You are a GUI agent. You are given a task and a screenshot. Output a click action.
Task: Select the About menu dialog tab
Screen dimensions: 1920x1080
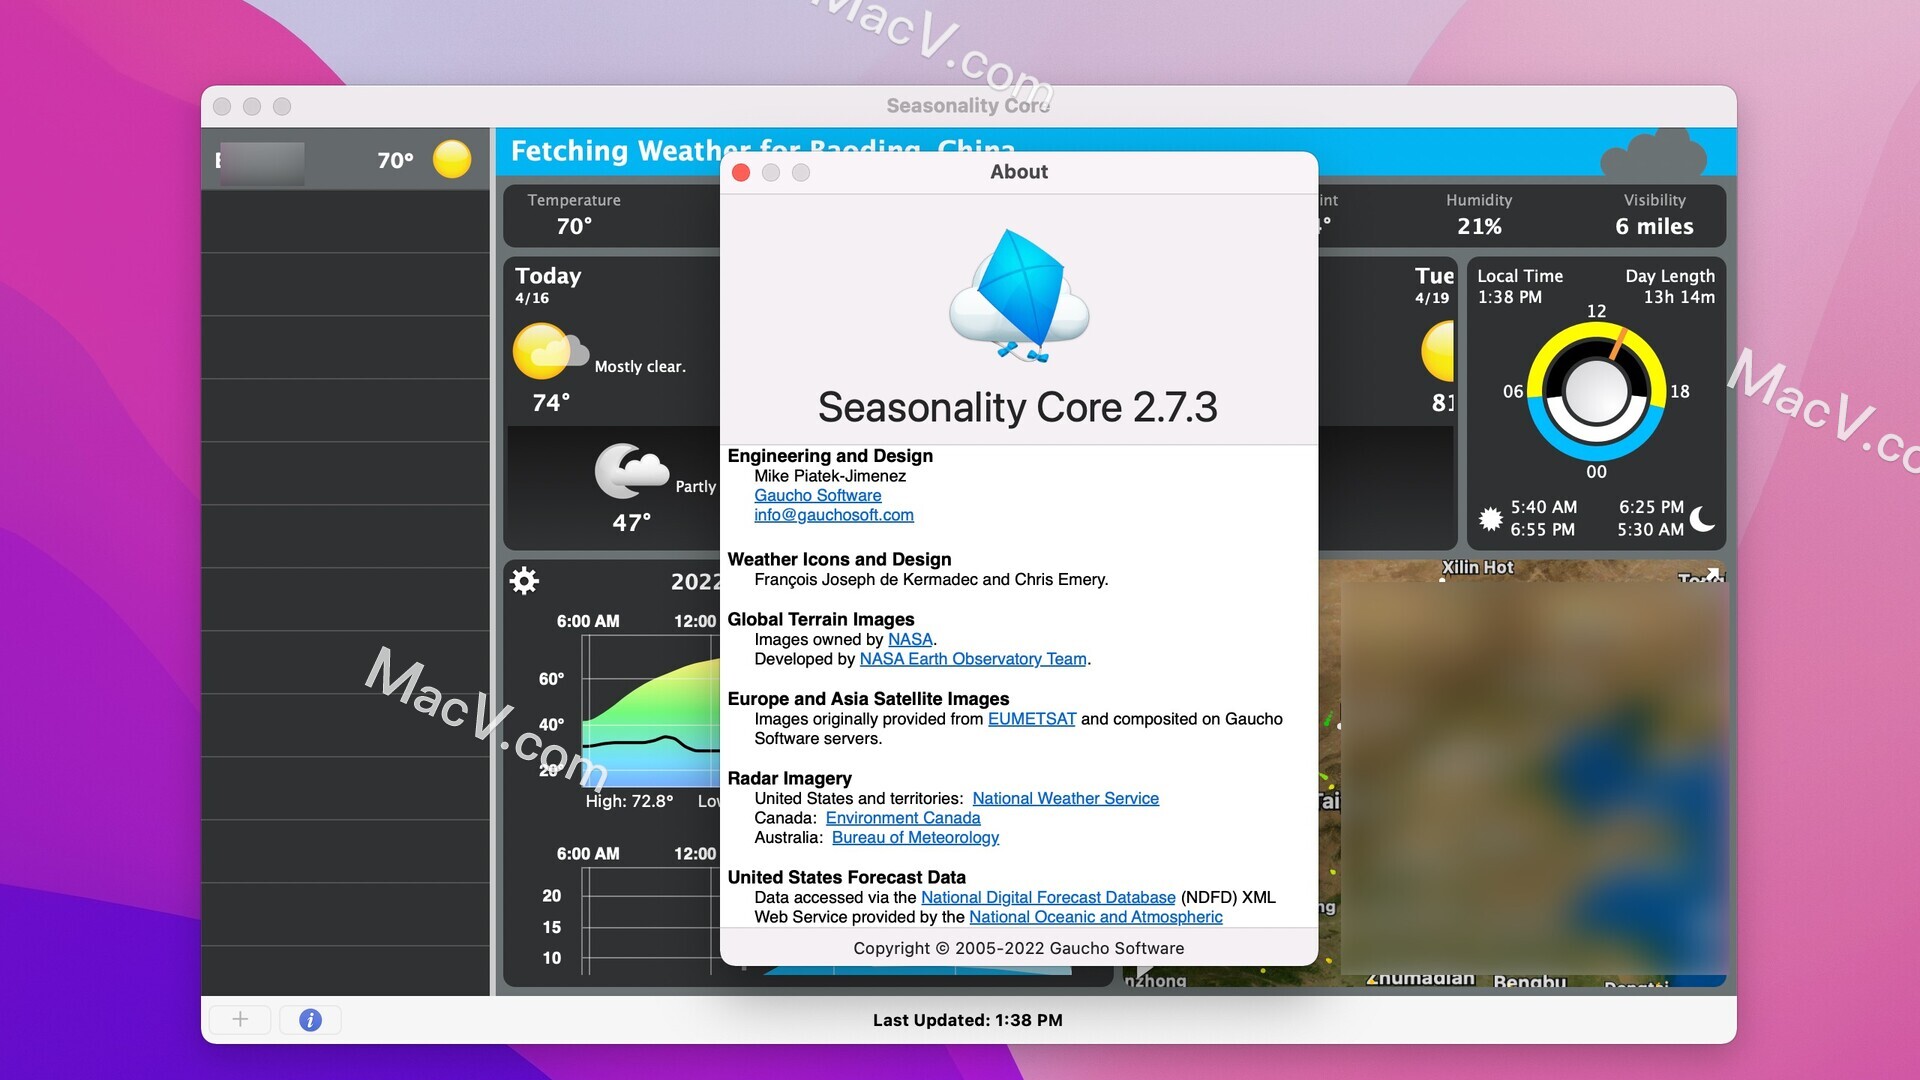1019,171
